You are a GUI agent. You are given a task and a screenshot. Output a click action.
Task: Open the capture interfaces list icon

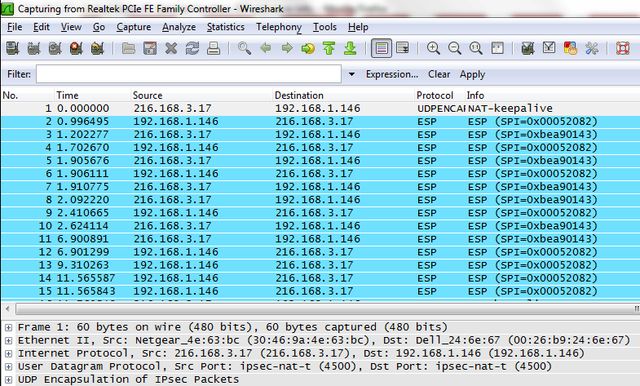(13, 48)
